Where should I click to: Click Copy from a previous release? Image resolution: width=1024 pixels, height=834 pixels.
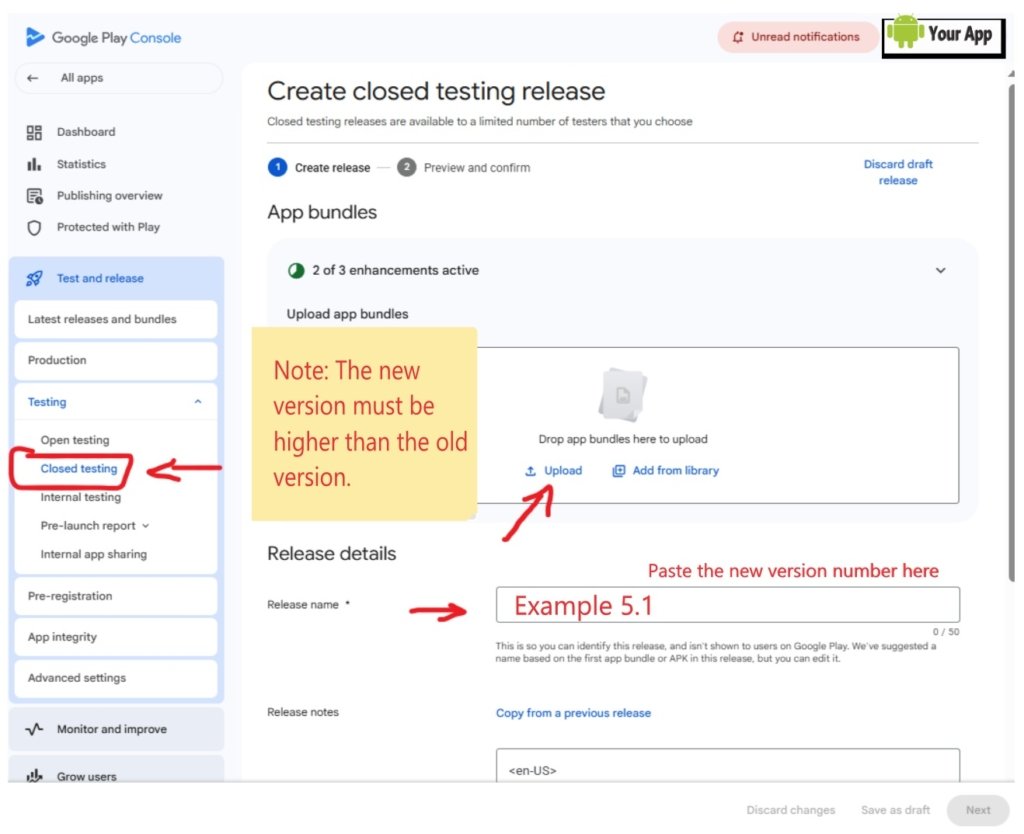(x=573, y=713)
